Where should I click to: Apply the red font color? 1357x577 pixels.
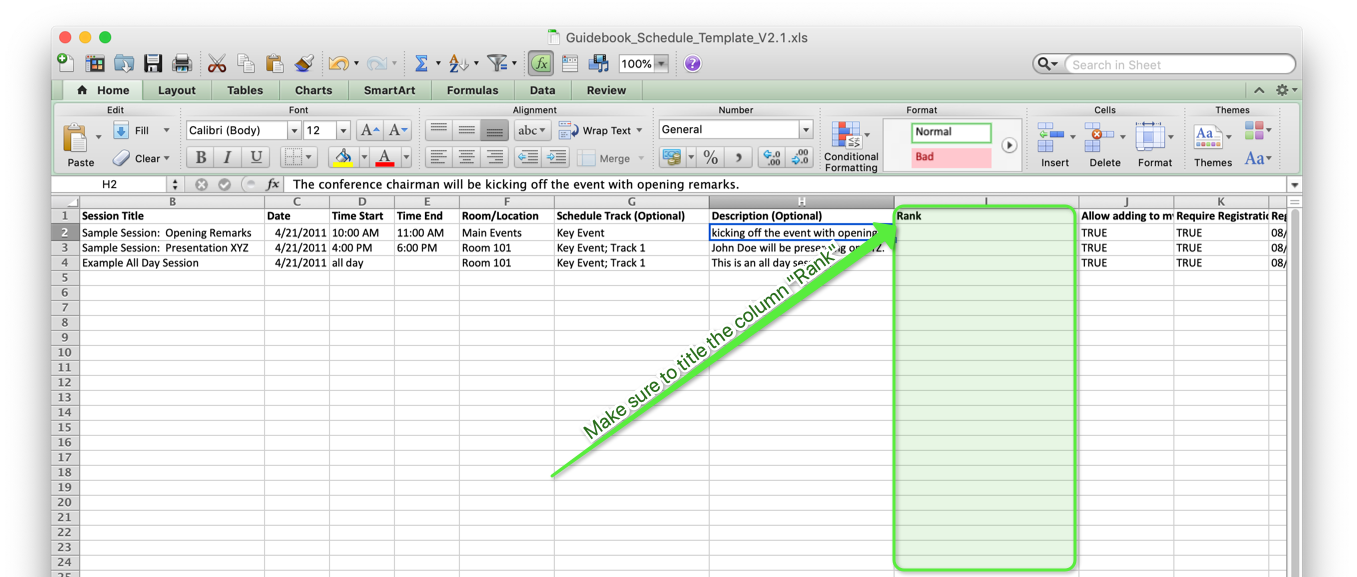pyautogui.click(x=384, y=157)
